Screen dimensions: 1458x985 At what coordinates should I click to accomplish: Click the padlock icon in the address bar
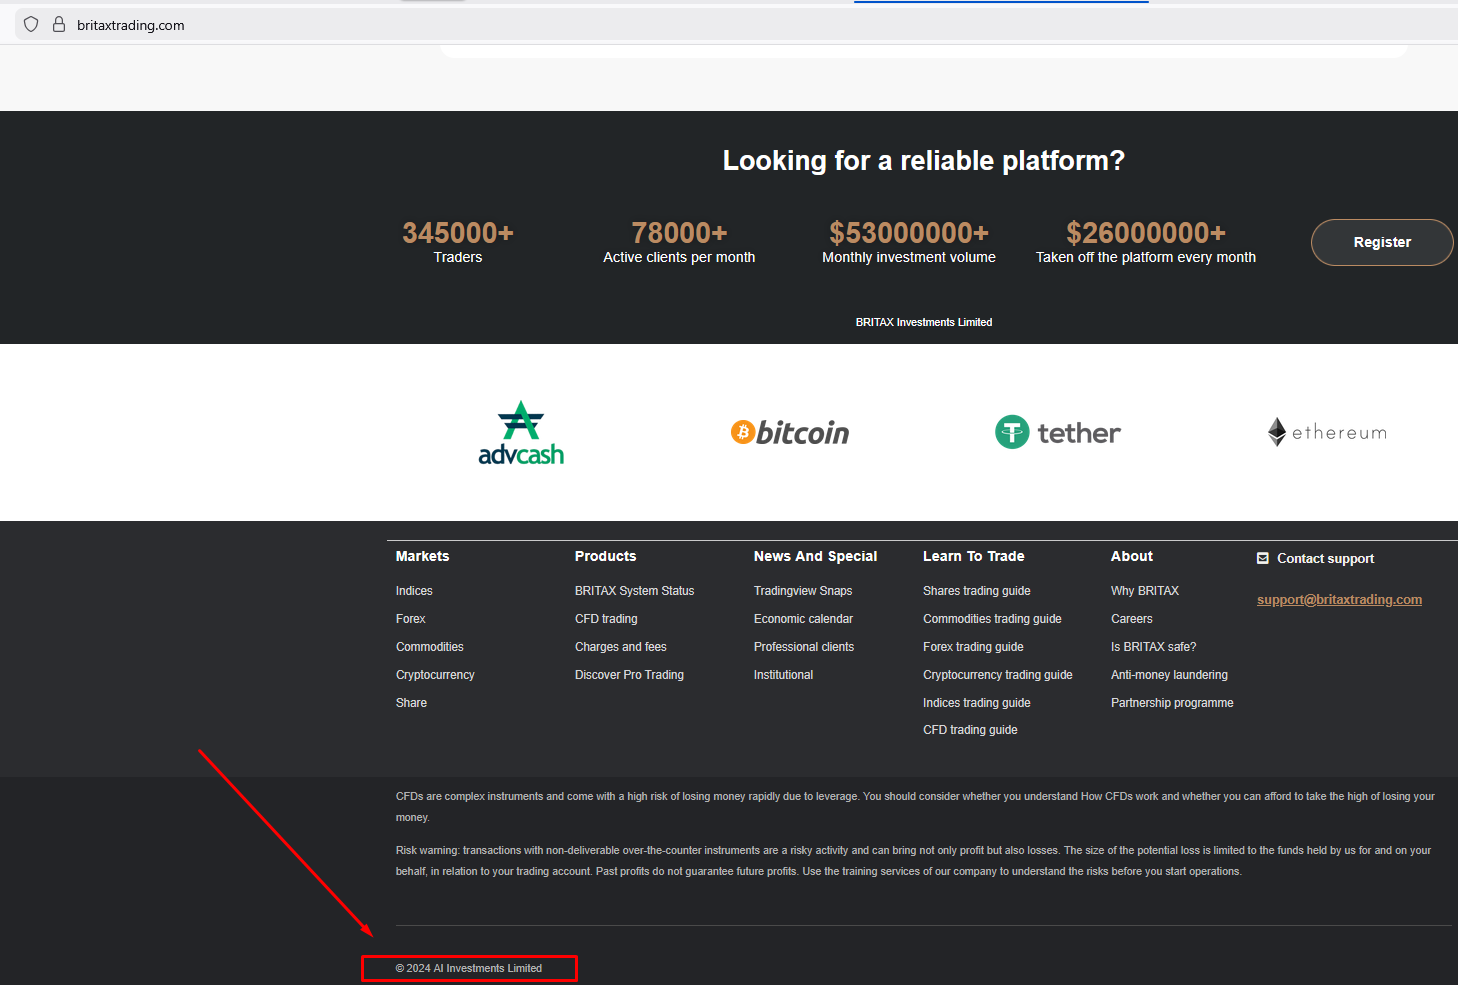point(59,24)
